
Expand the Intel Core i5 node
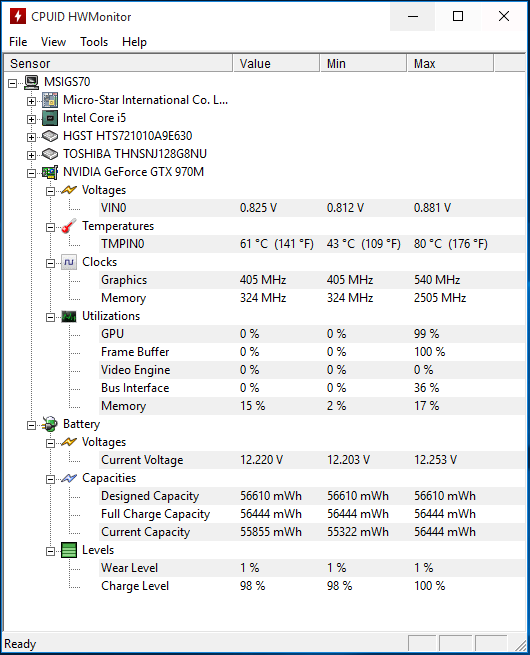(x=31, y=119)
